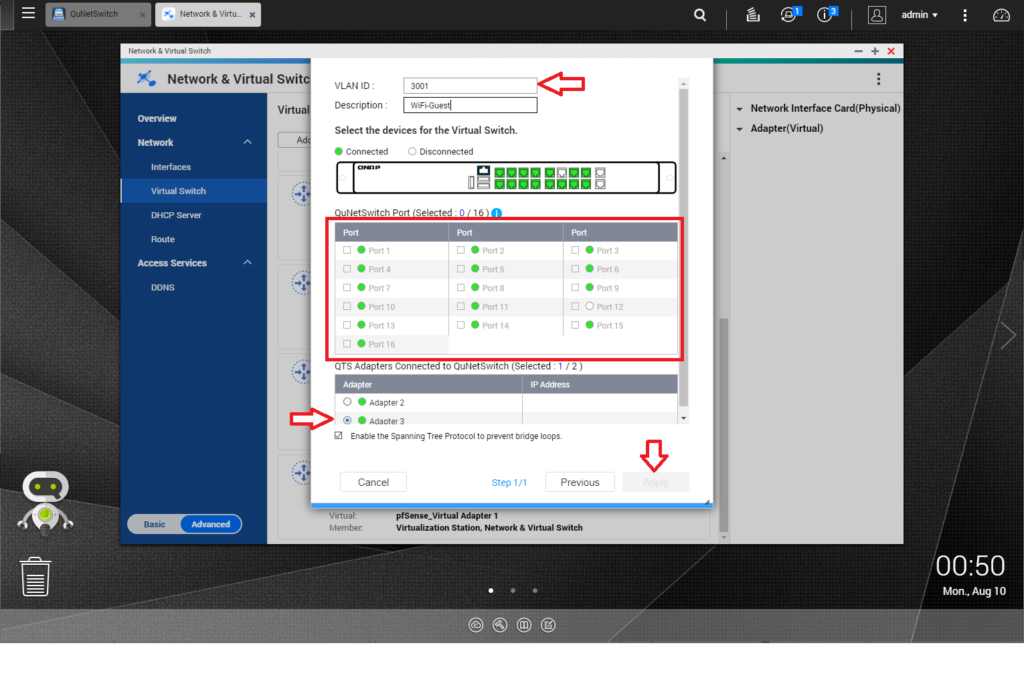
Task: Collapse the Access Services sidebar section
Action: point(248,262)
